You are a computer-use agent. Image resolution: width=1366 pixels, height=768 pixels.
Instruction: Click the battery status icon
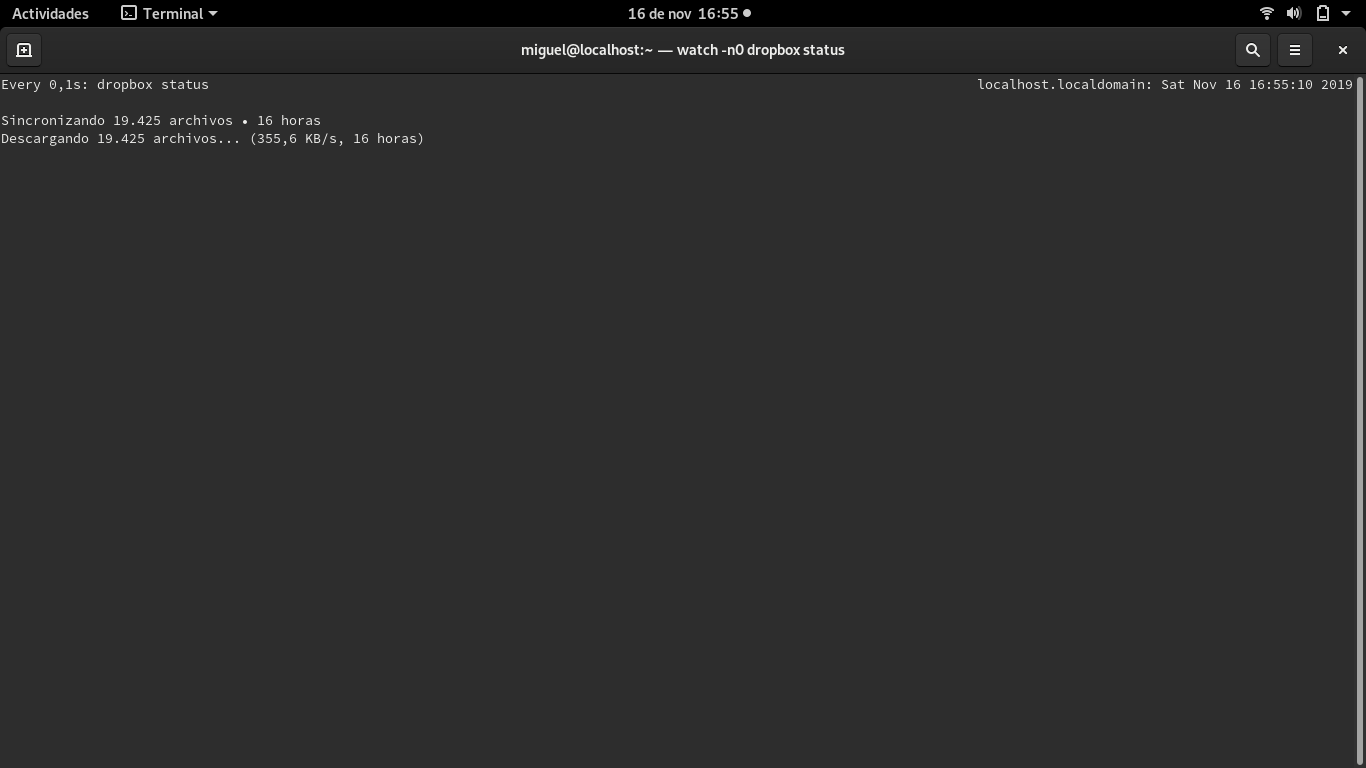point(1322,14)
